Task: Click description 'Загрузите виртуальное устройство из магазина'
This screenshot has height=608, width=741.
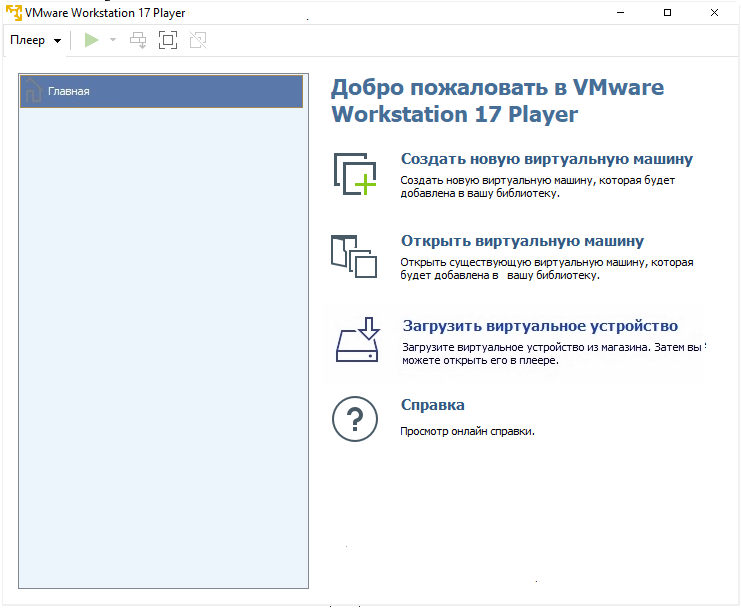Action: point(526,347)
